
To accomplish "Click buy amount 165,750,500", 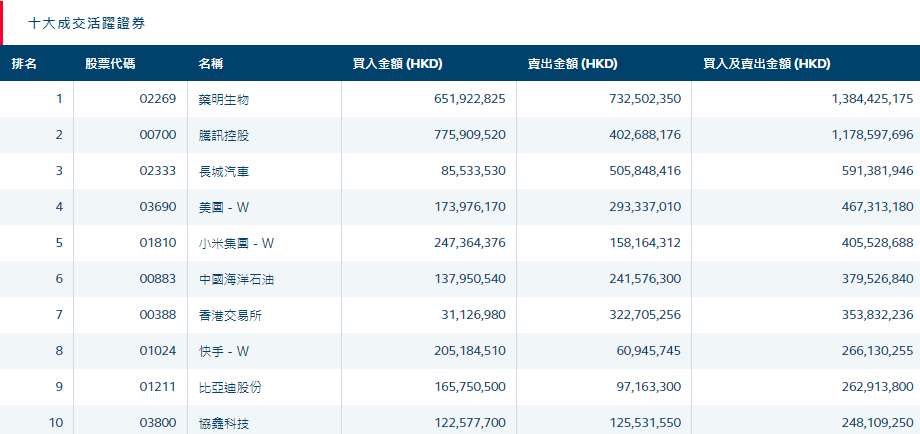I will (x=470, y=386).
